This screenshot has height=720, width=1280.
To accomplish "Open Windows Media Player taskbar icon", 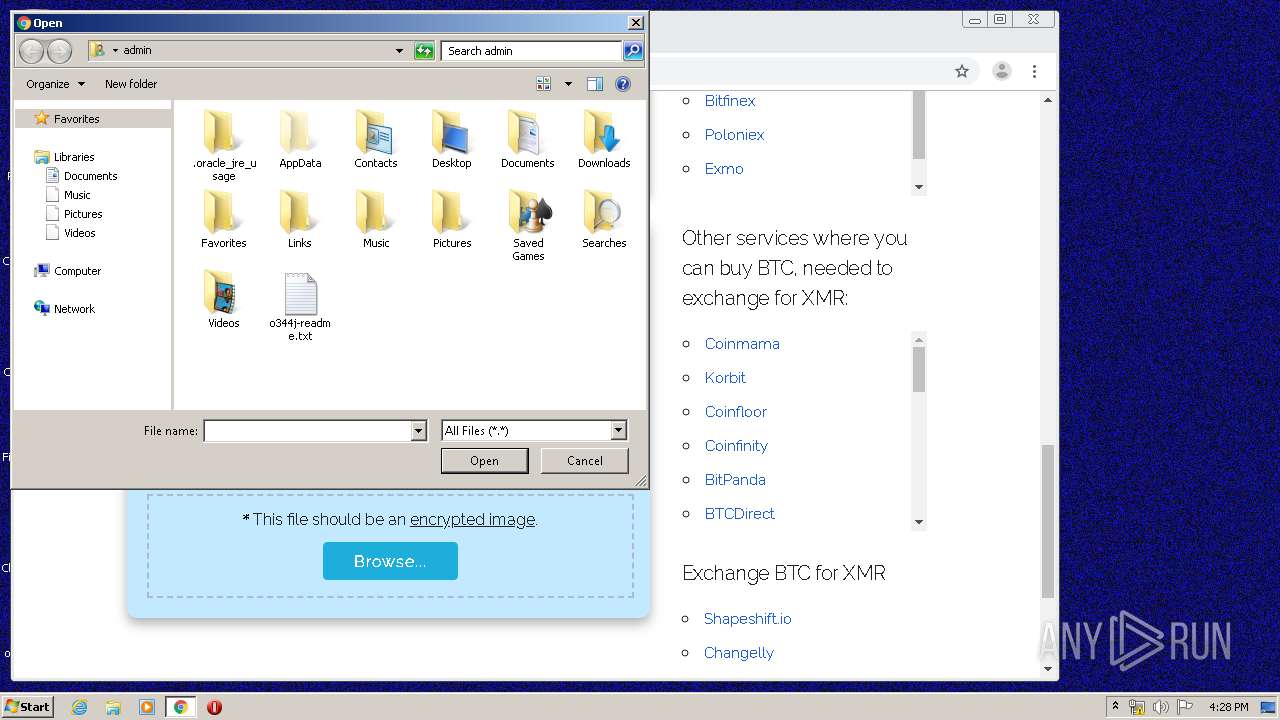I will [x=147, y=707].
